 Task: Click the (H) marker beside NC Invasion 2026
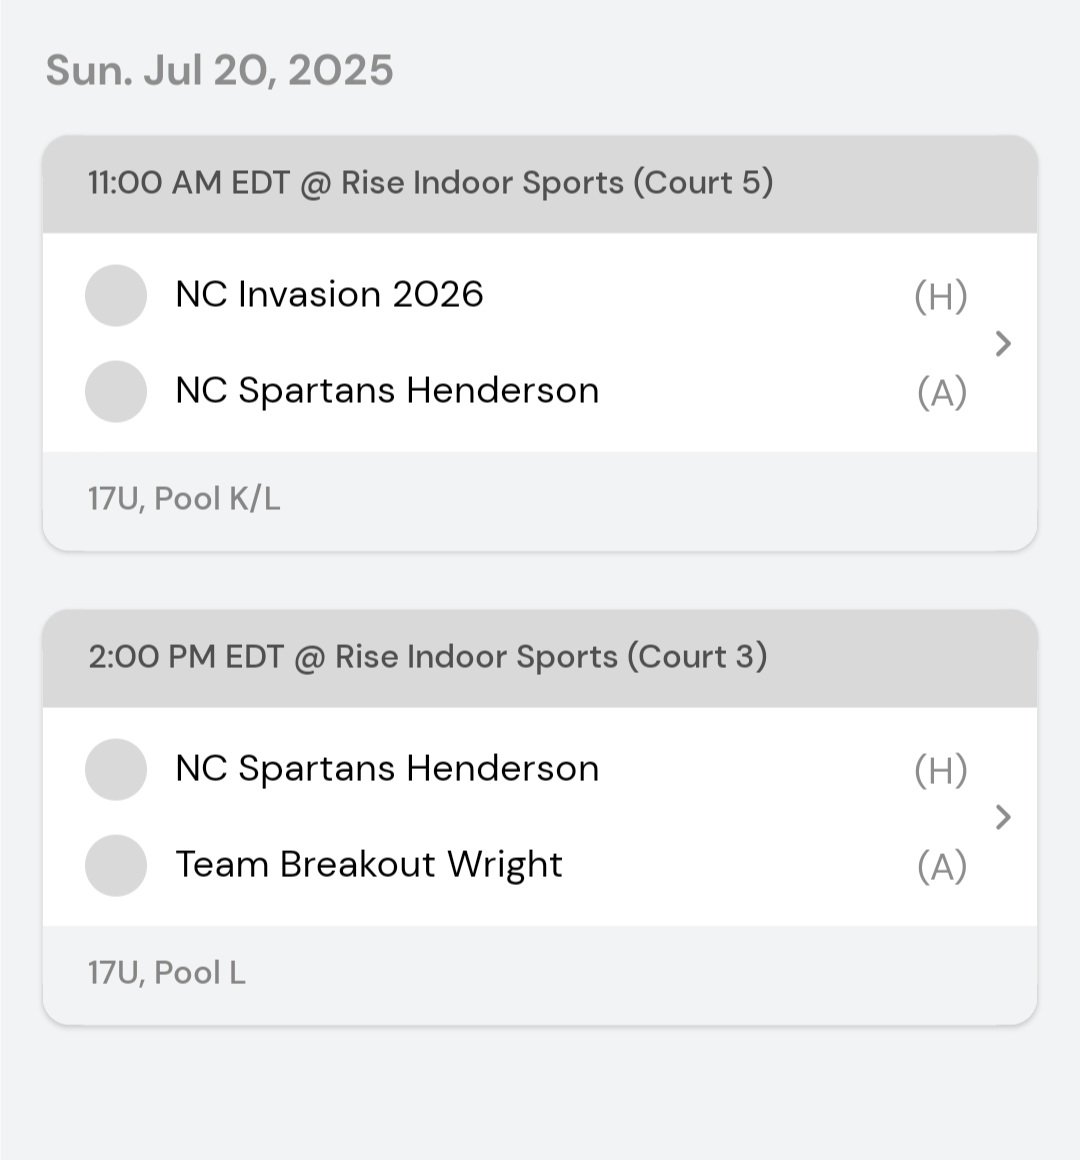[940, 296]
